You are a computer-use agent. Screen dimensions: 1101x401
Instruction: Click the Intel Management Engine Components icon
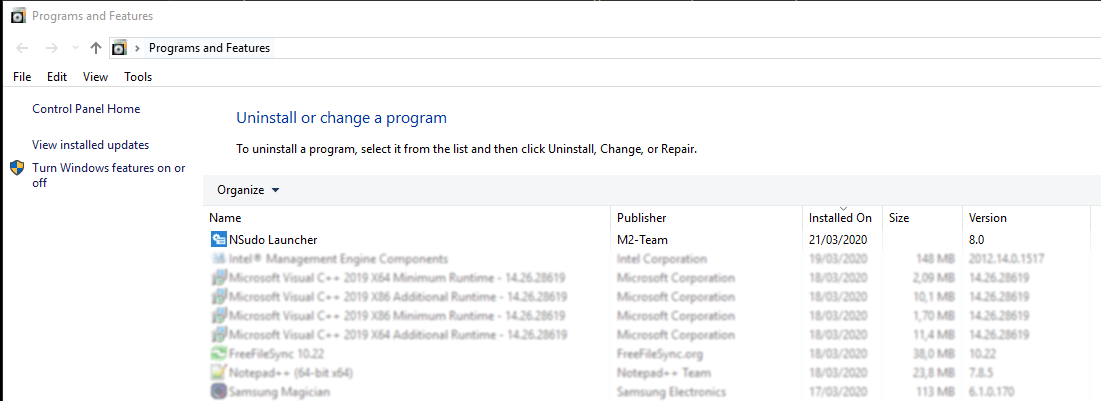click(x=218, y=258)
